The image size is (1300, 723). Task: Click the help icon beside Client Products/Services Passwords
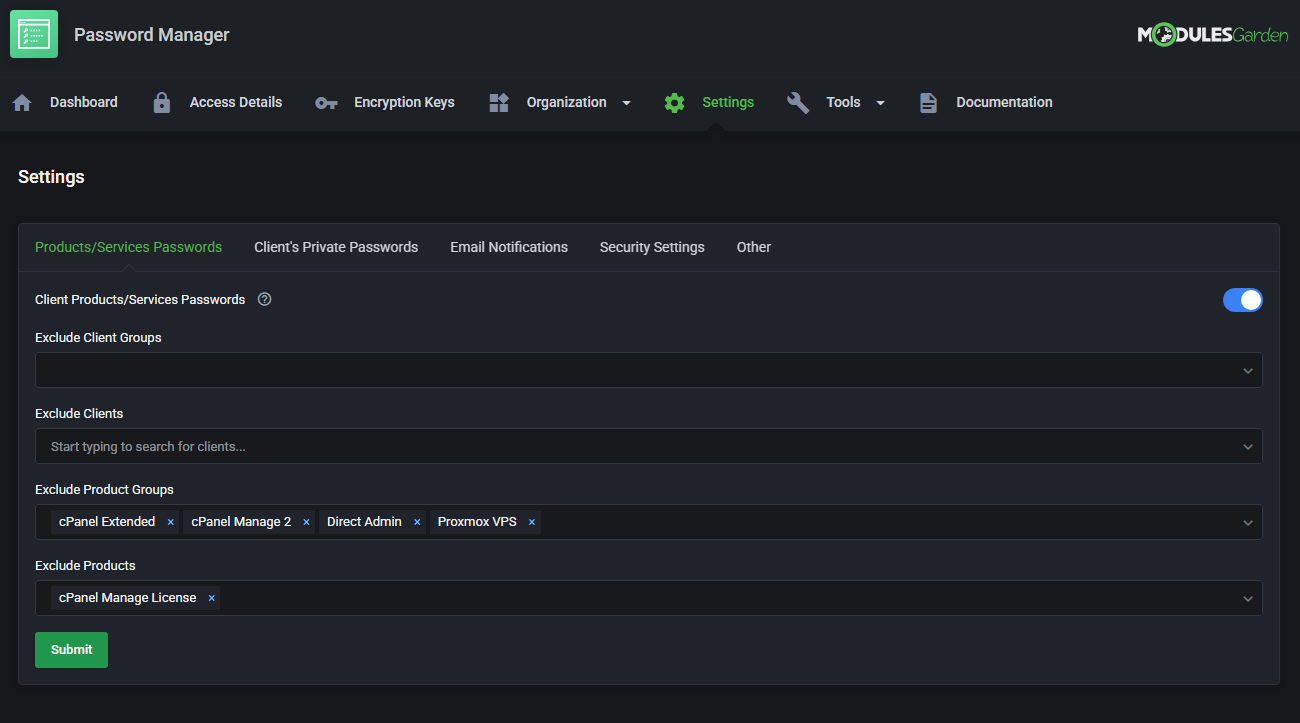click(265, 299)
